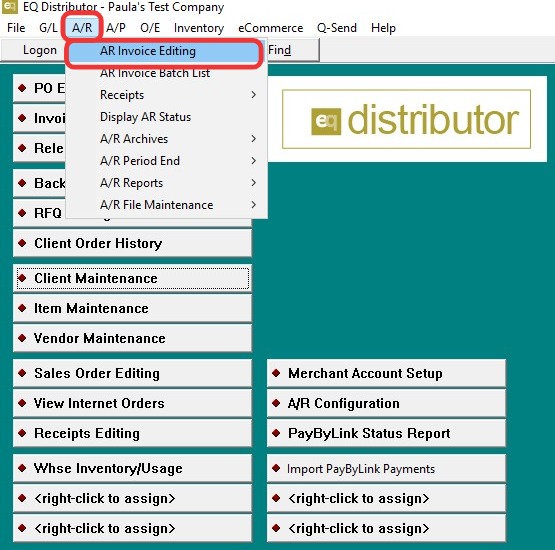This screenshot has width=555, height=550.
Task: Open View Internet Orders
Action: pyautogui.click(x=132, y=403)
